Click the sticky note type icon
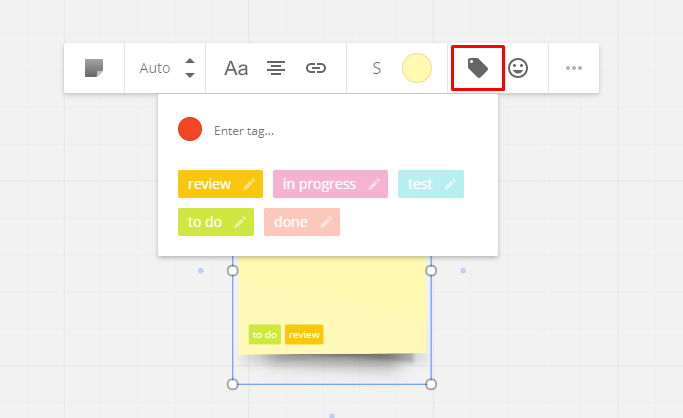The height and width of the screenshot is (418, 683). click(94, 68)
